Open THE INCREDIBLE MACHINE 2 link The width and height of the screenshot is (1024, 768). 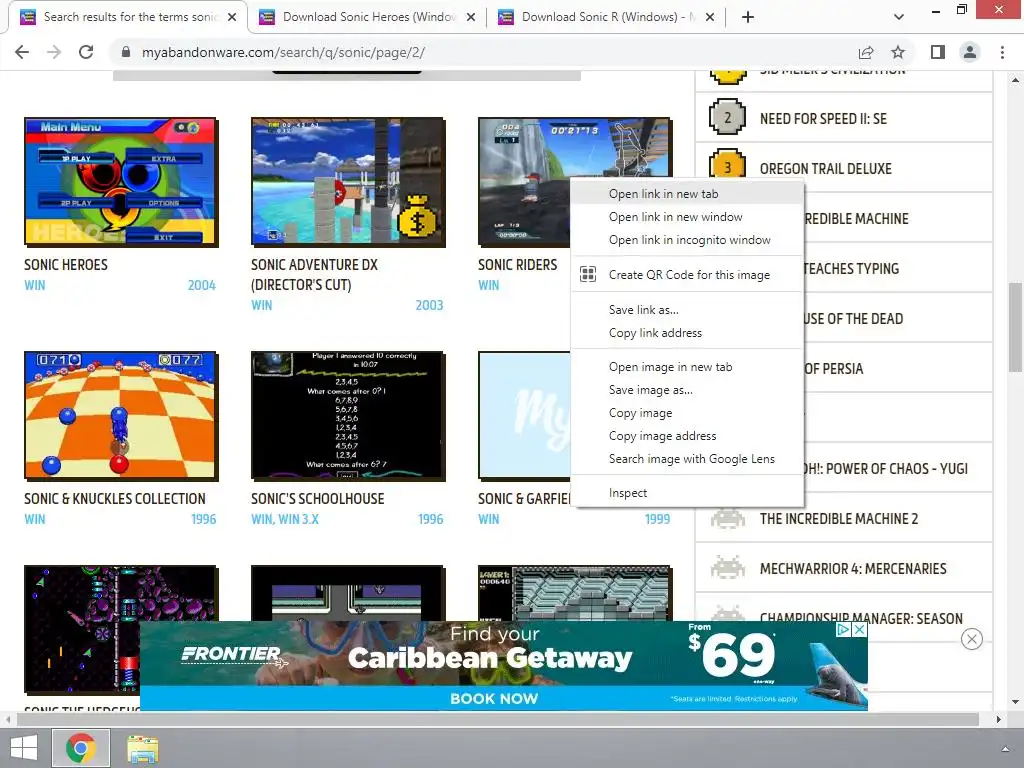pyautogui.click(x=839, y=519)
